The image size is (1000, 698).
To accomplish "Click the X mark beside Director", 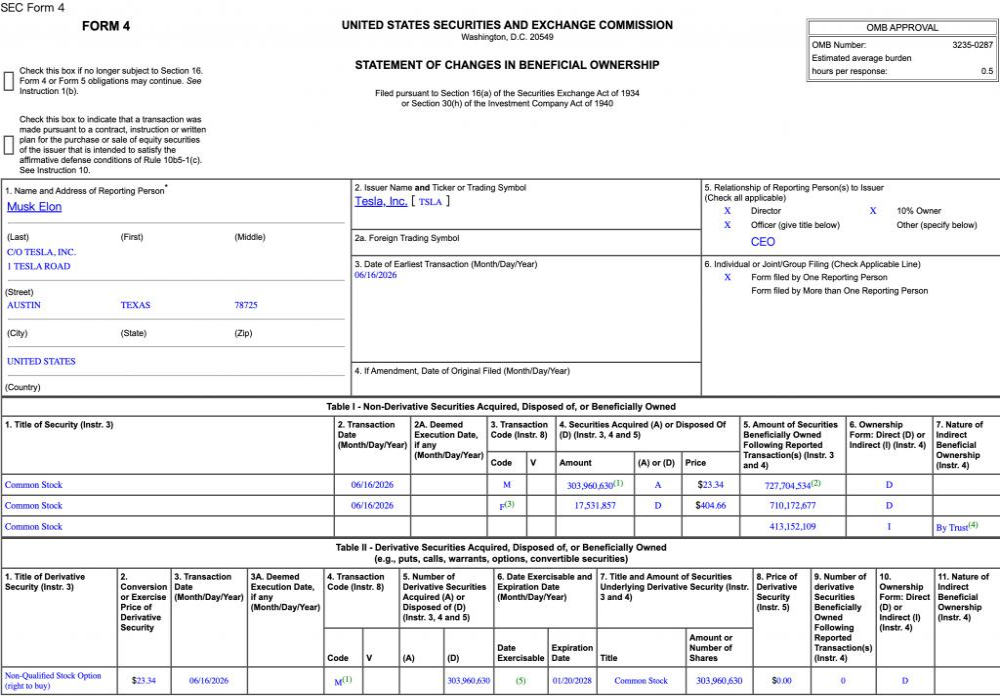I will point(727,211).
